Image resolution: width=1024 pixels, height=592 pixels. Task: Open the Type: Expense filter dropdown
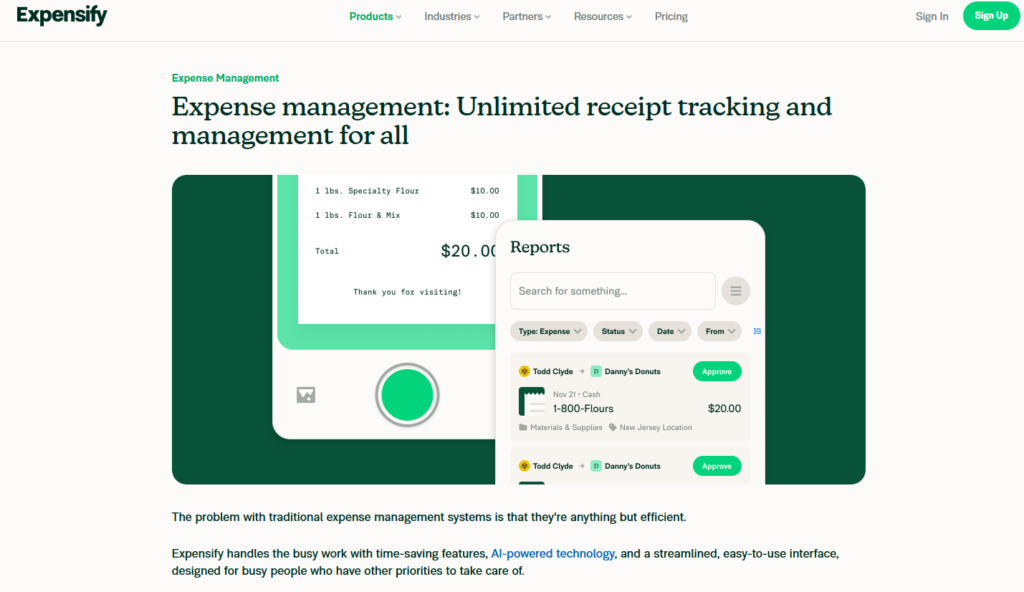click(x=549, y=331)
